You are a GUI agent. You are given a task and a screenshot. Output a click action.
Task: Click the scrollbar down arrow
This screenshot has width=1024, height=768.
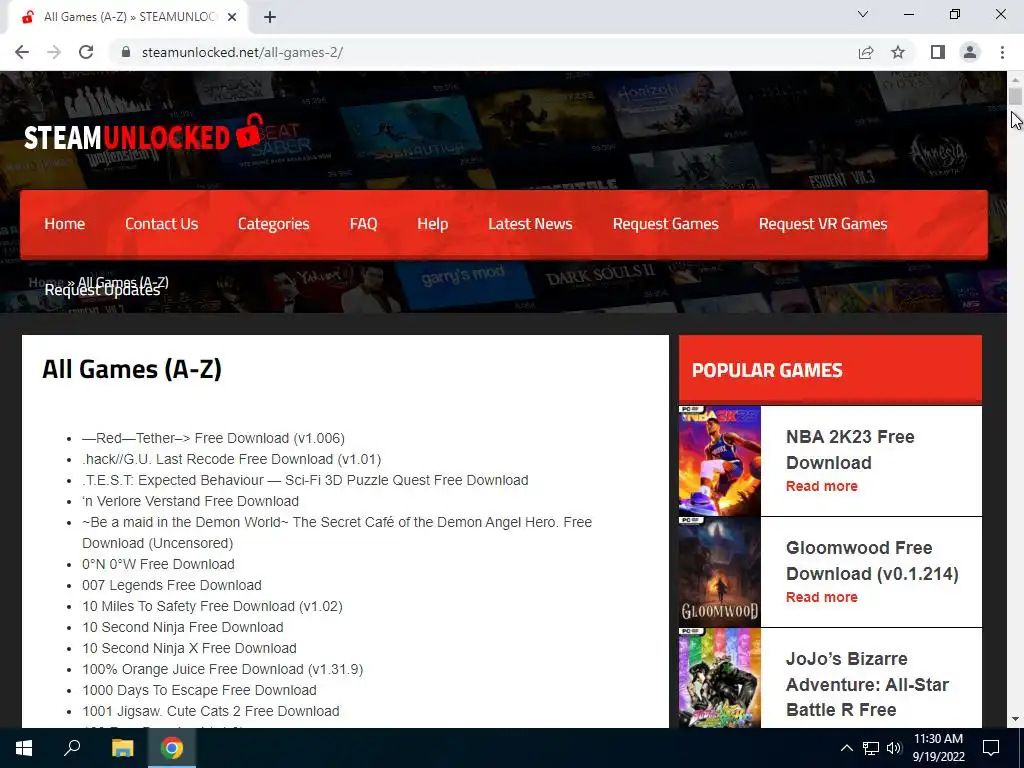[x=1015, y=720]
